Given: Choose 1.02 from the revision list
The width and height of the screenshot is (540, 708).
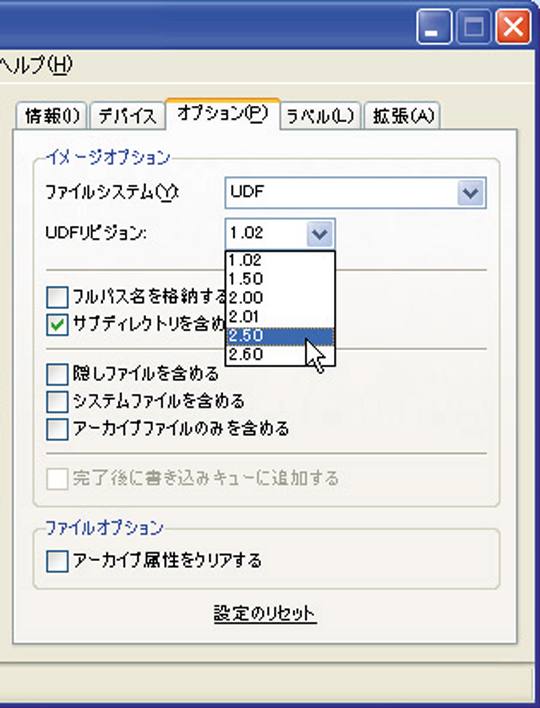Looking at the screenshot, I should pos(280,261).
